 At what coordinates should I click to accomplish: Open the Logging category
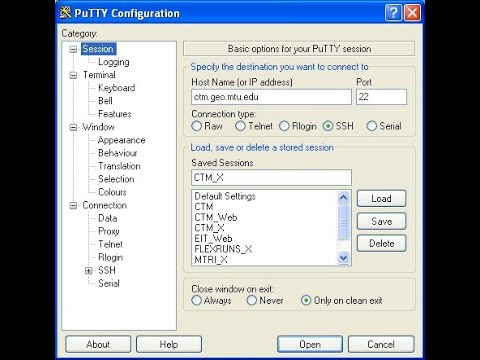114,62
